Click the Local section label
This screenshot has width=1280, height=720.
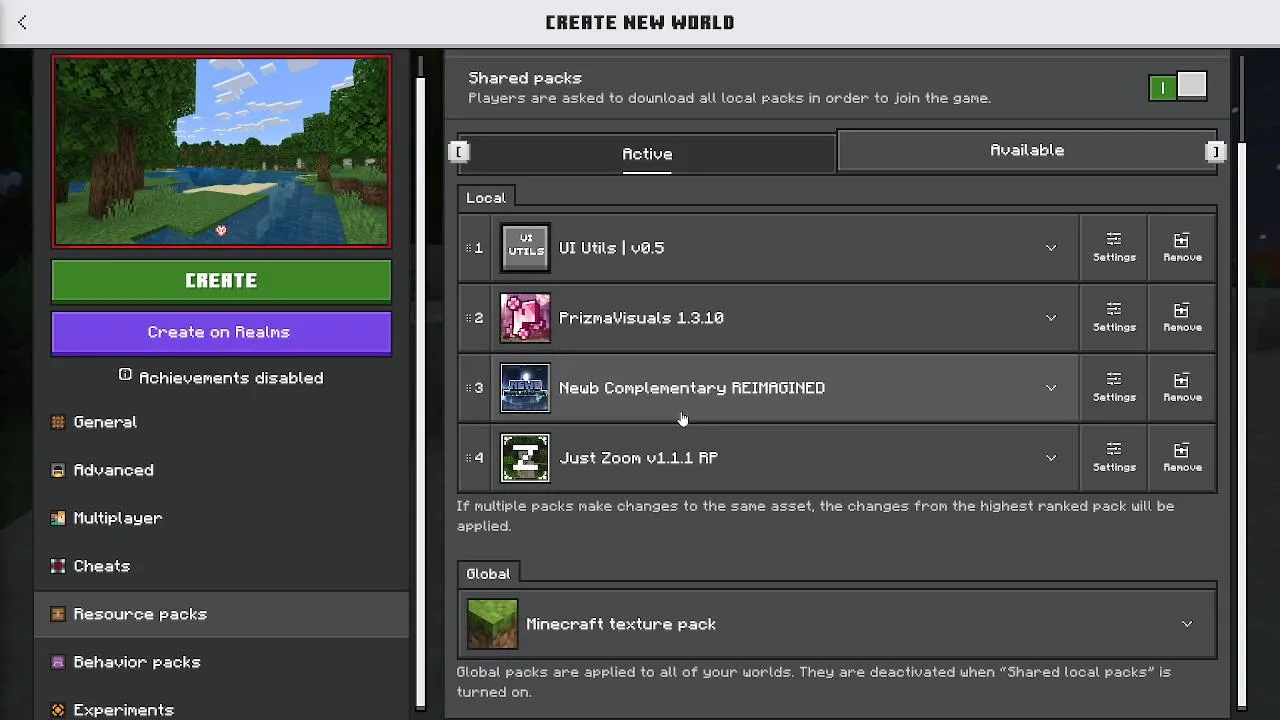point(486,198)
